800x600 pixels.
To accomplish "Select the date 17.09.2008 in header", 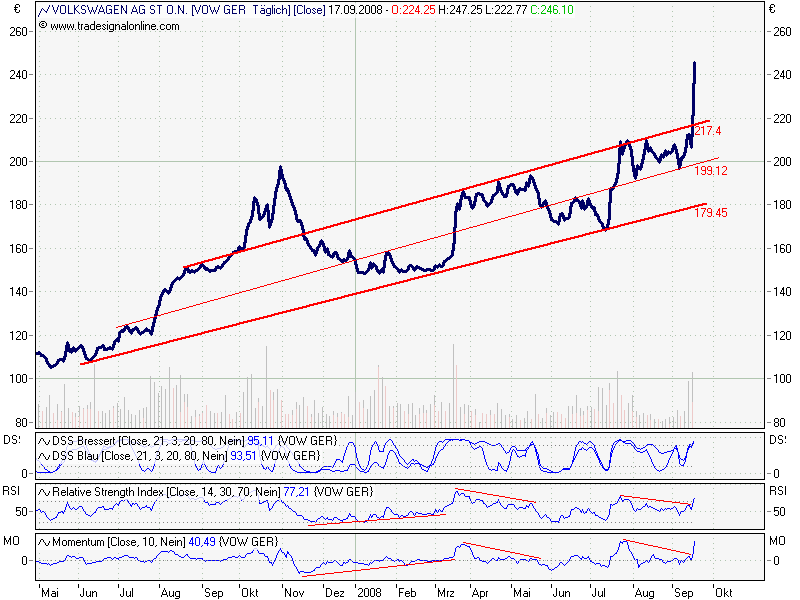I will [x=355, y=10].
